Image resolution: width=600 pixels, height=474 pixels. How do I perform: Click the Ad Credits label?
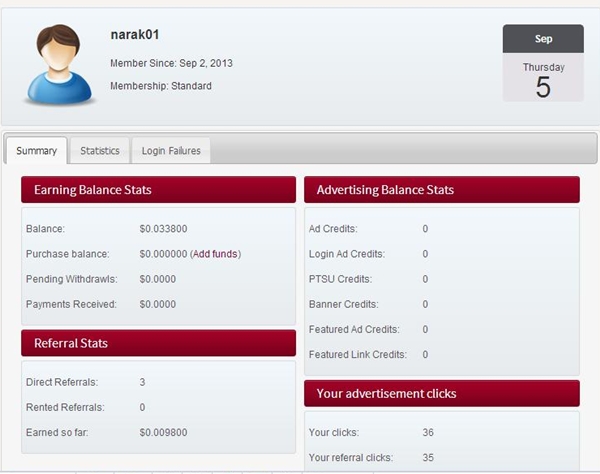pyautogui.click(x=333, y=229)
